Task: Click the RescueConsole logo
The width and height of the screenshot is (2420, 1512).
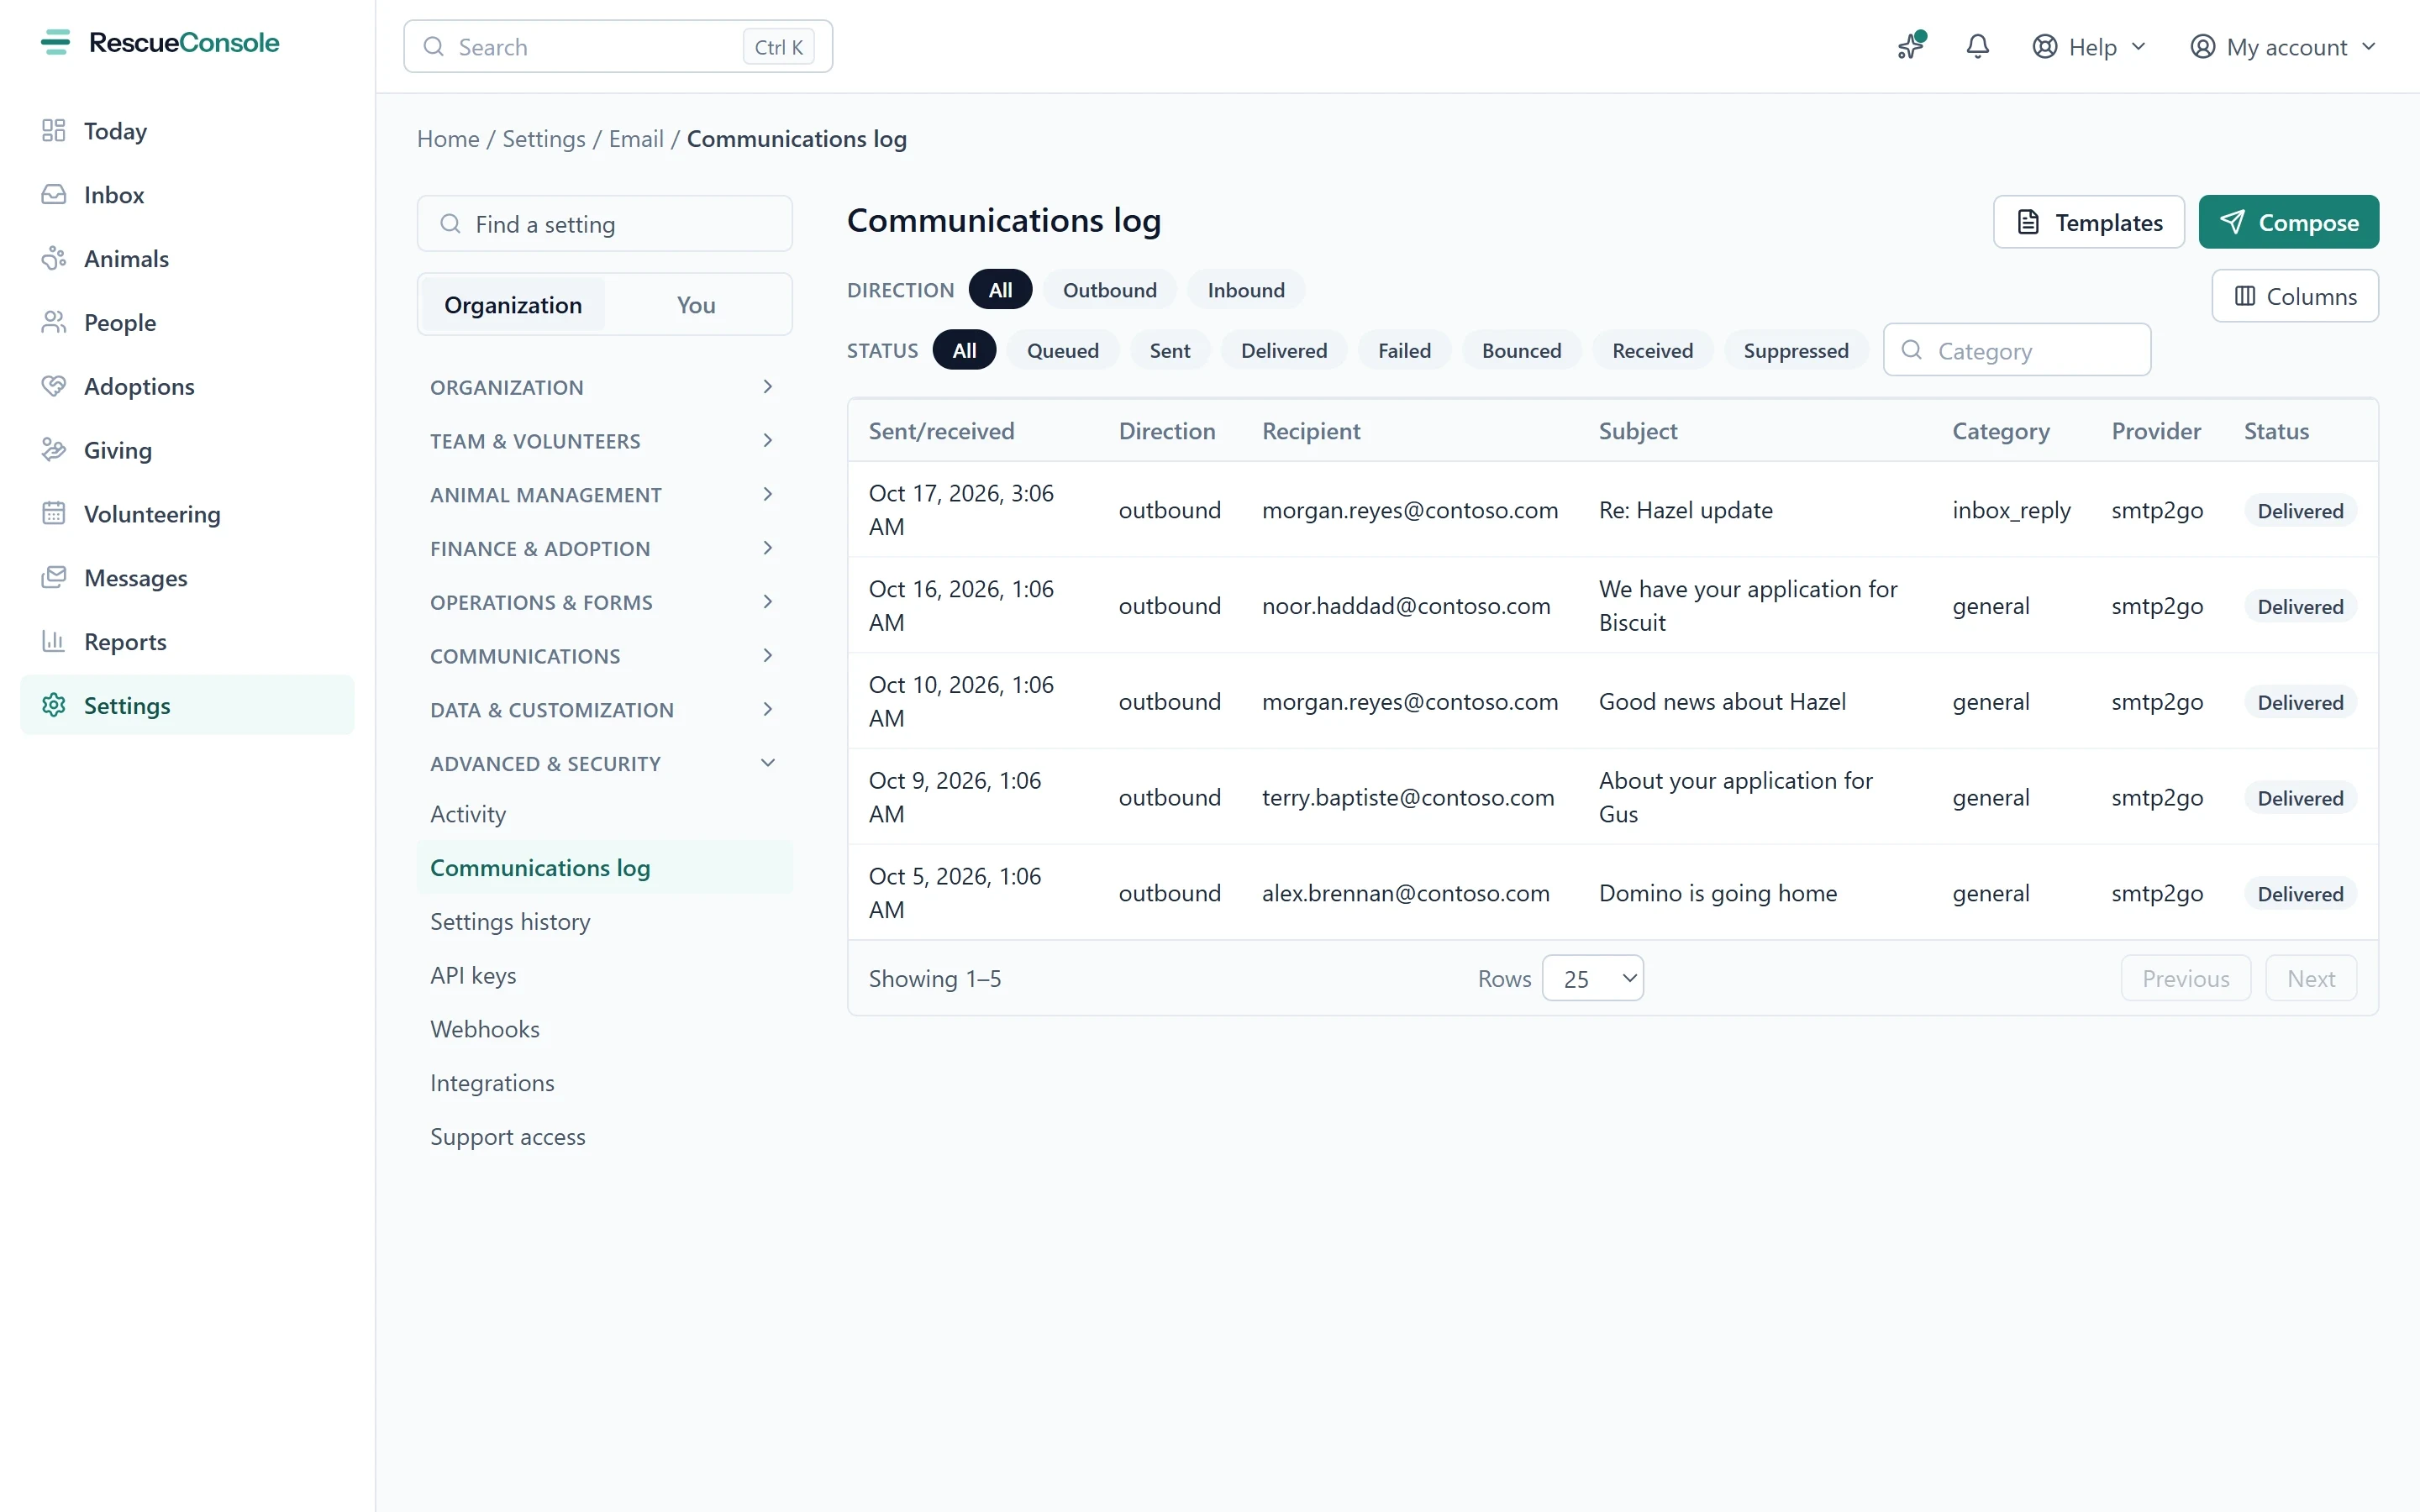Action: [160, 42]
